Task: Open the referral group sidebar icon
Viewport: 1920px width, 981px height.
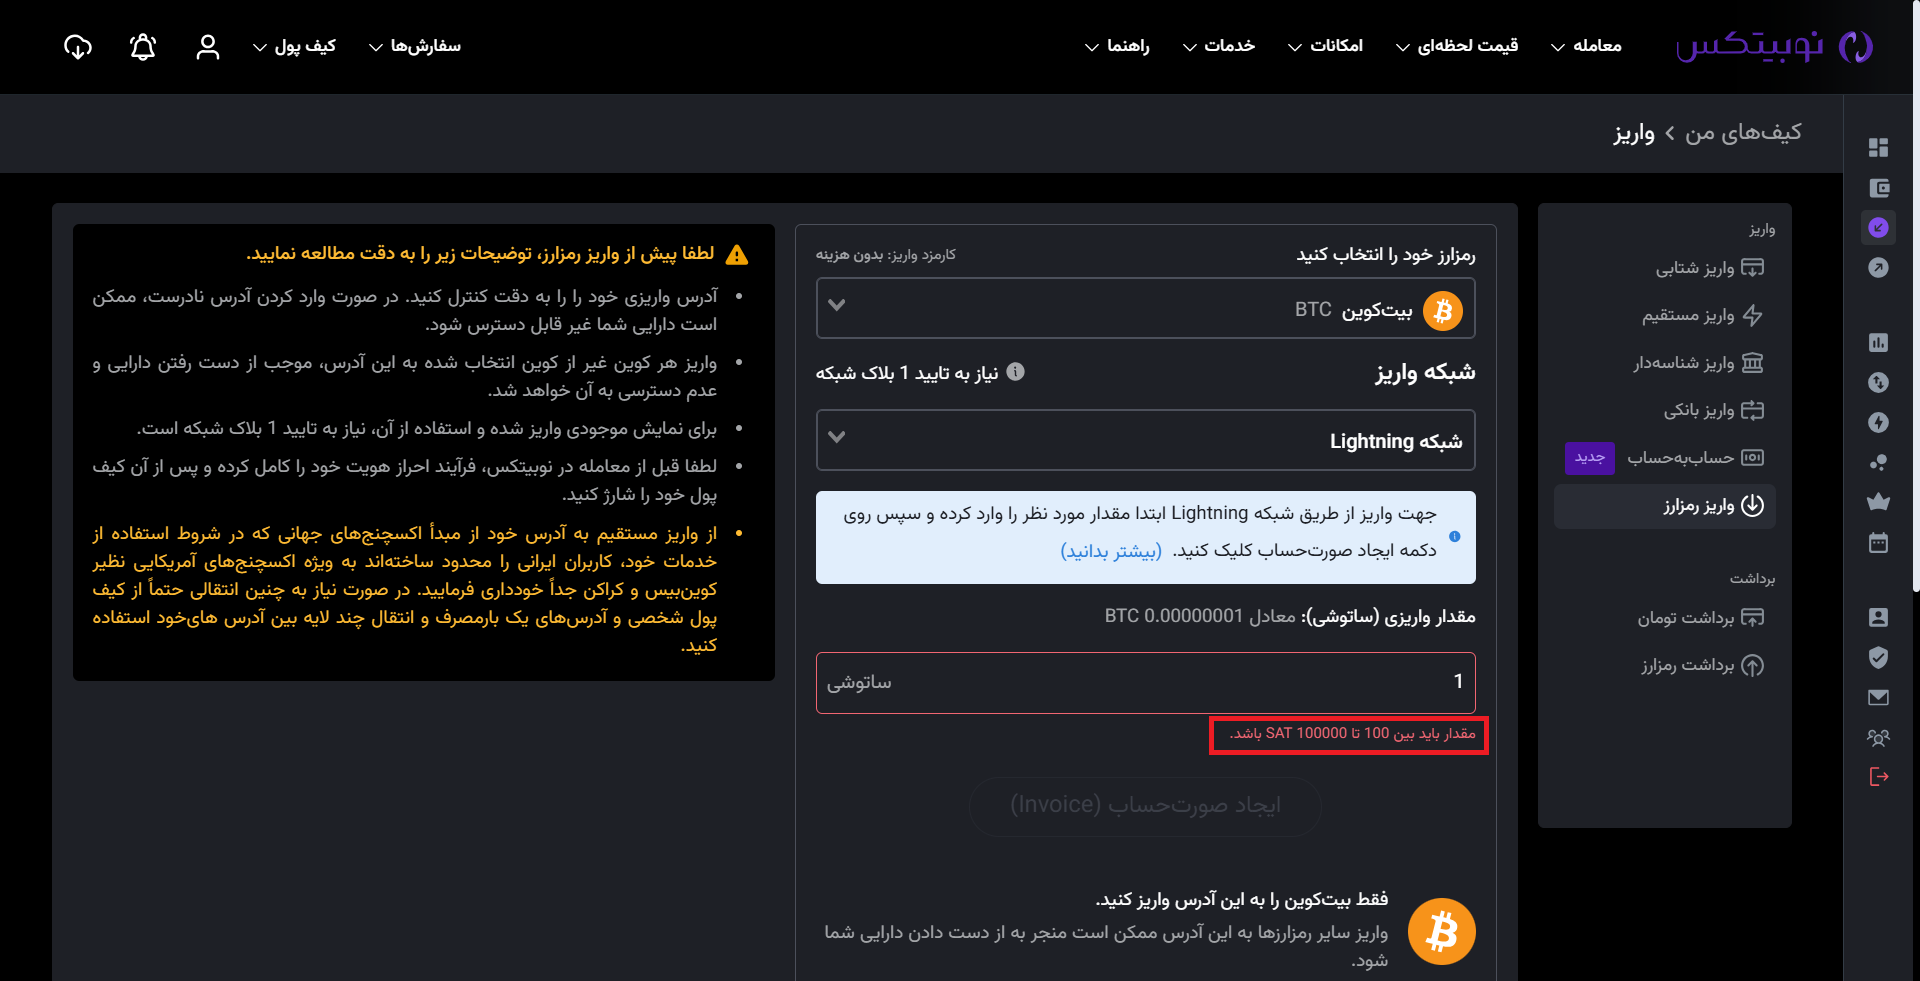Action: click(1878, 737)
